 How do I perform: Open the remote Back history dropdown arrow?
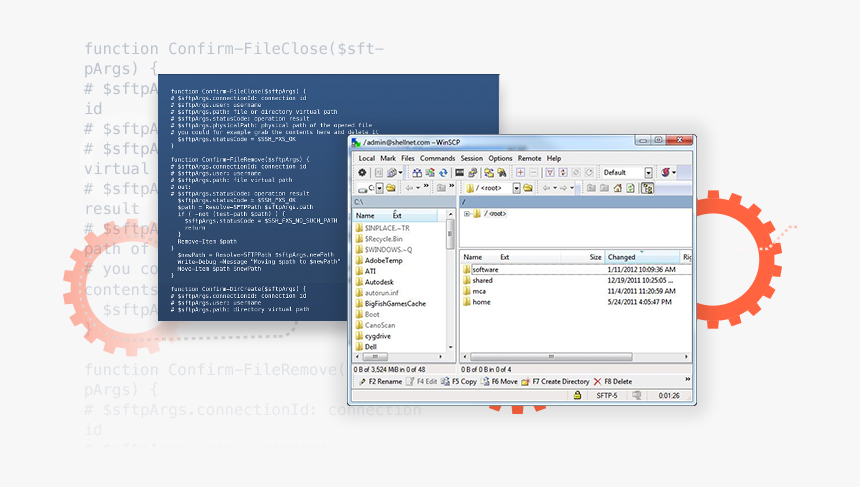(555, 188)
